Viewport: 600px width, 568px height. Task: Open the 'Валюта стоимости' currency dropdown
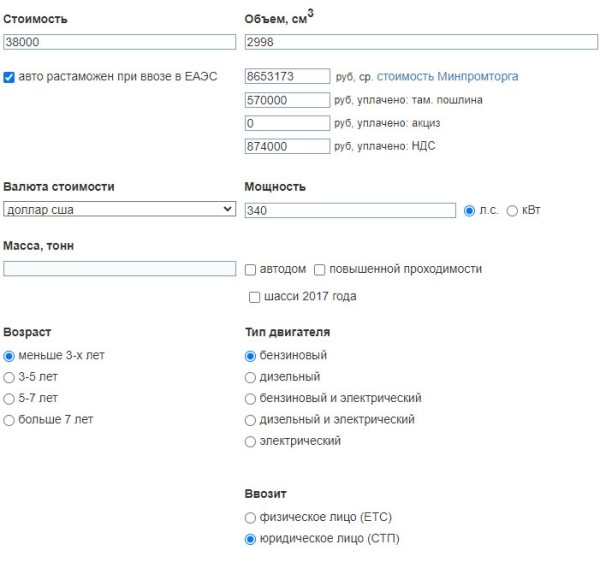pyautogui.click(x=119, y=210)
